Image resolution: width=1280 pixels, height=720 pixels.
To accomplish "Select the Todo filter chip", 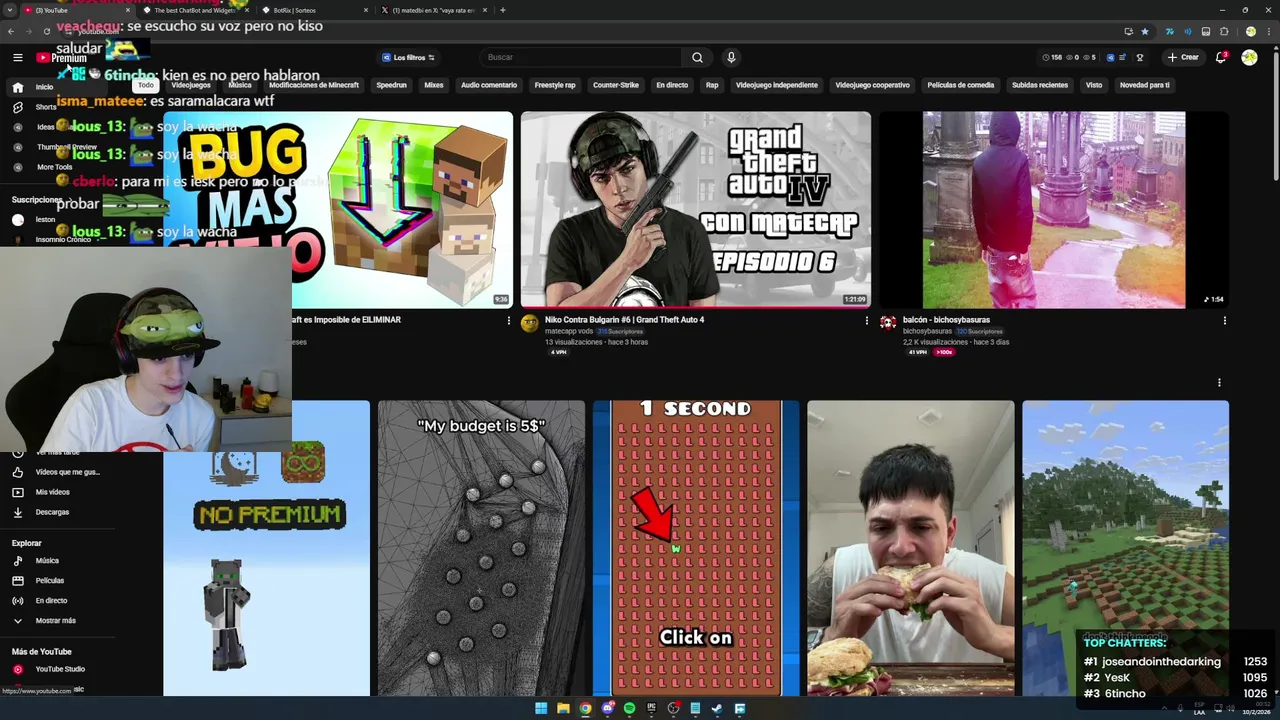I will (x=146, y=85).
